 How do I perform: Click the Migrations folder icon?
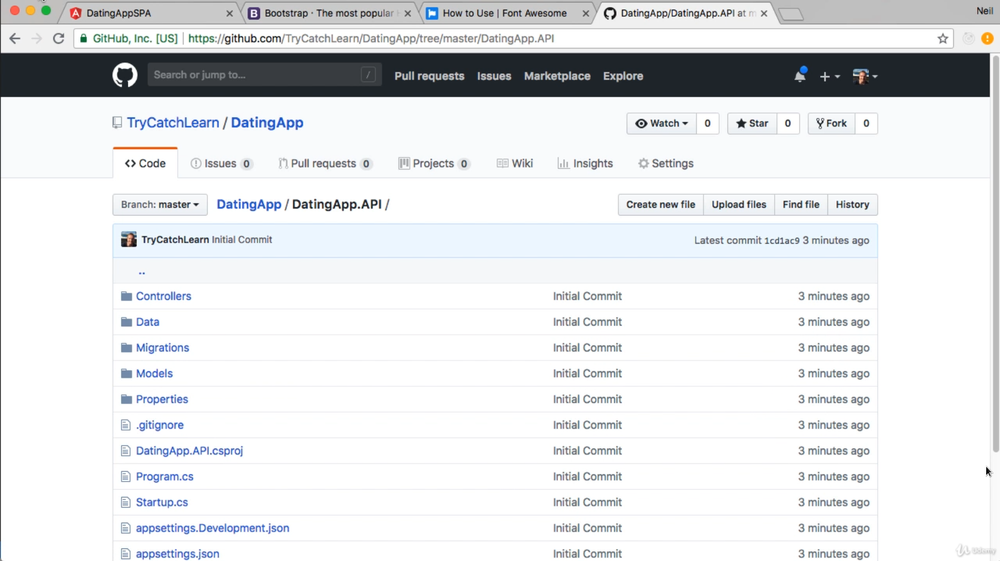(126, 347)
